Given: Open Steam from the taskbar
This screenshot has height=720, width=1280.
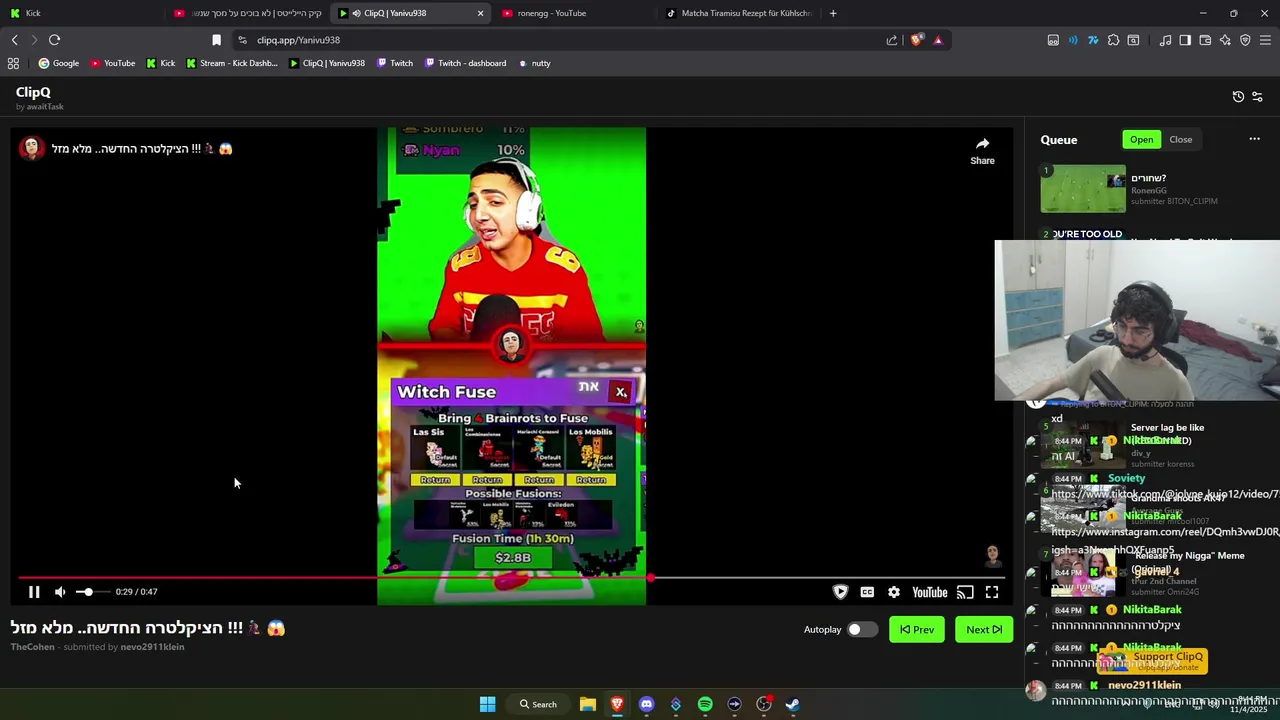Looking at the screenshot, I should pyautogui.click(x=793, y=704).
